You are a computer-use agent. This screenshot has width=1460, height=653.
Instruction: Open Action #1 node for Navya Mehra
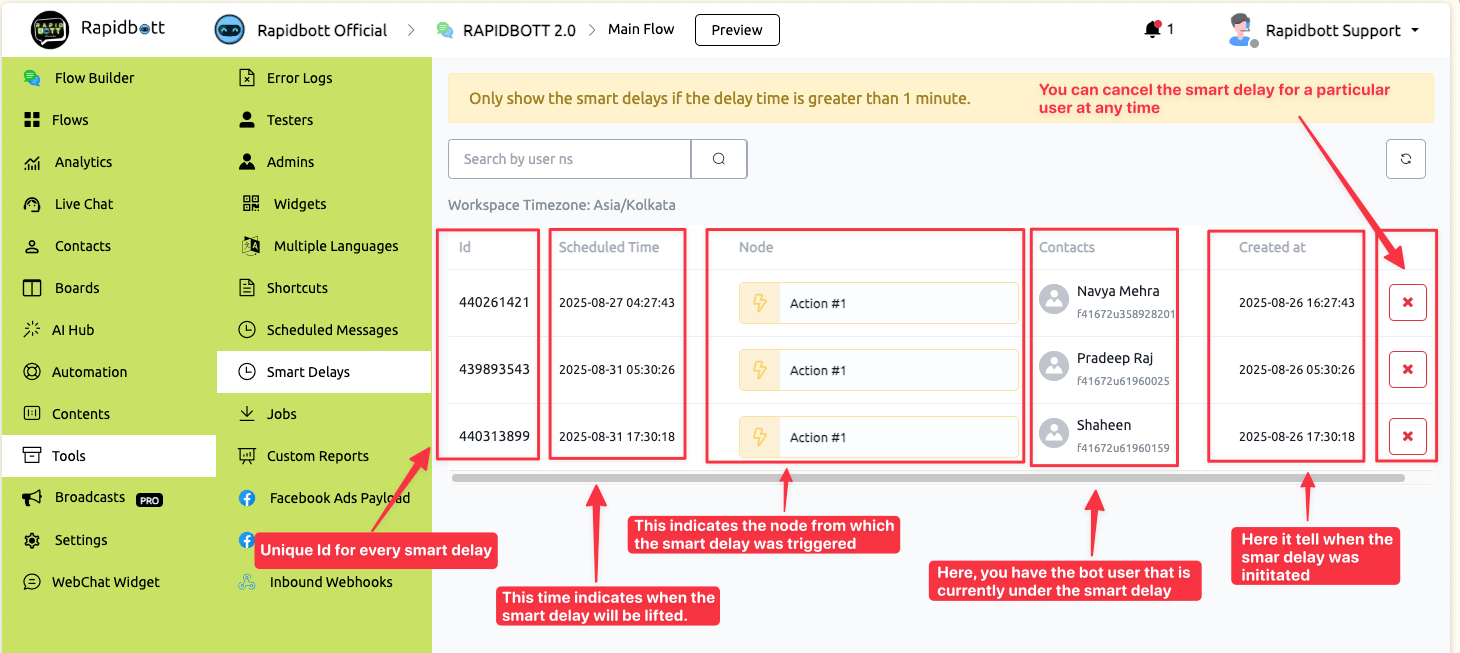(x=878, y=303)
